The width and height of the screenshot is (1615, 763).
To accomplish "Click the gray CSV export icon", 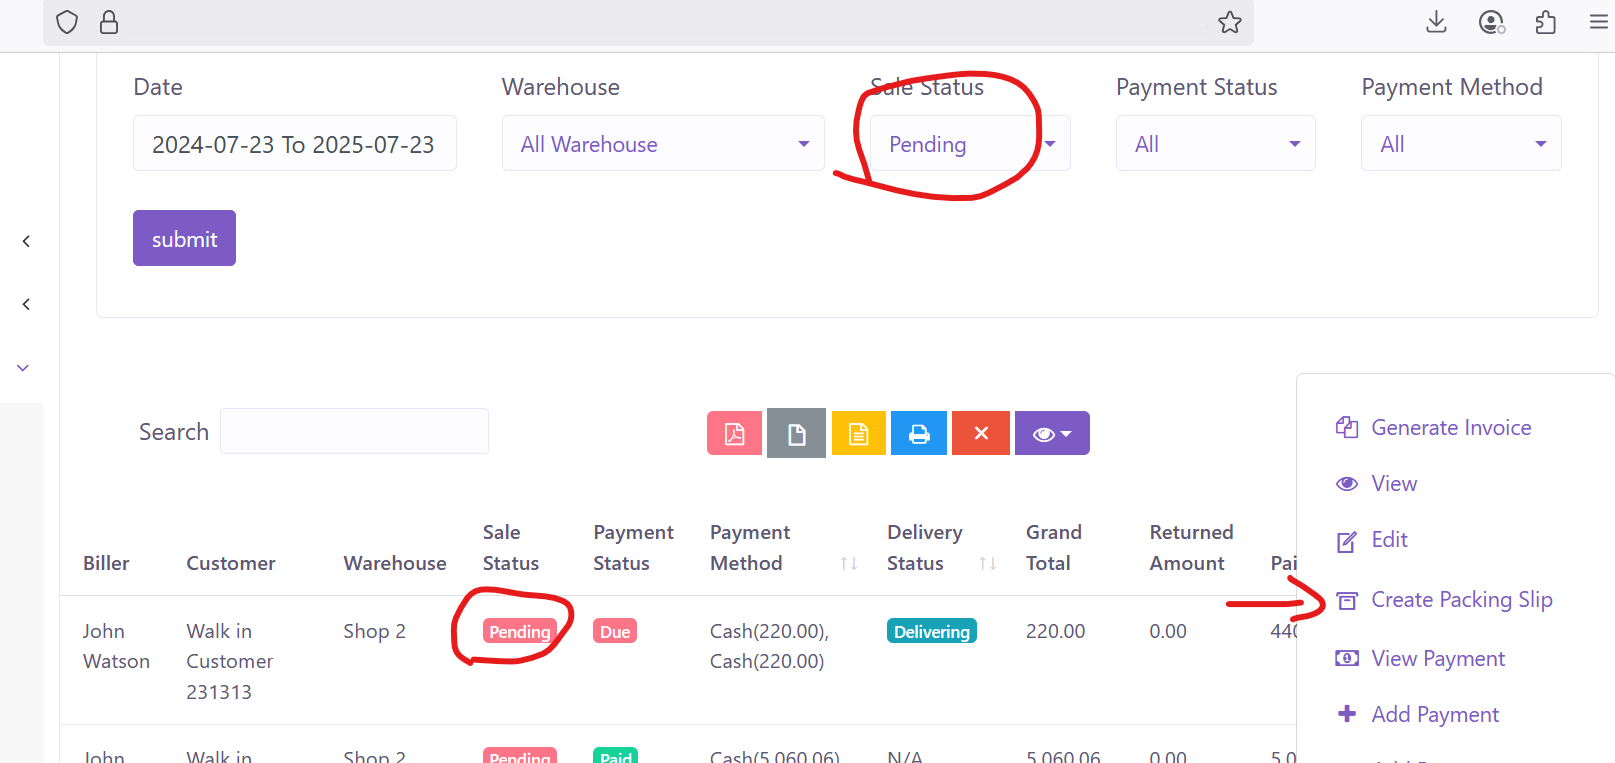I will pos(796,433).
